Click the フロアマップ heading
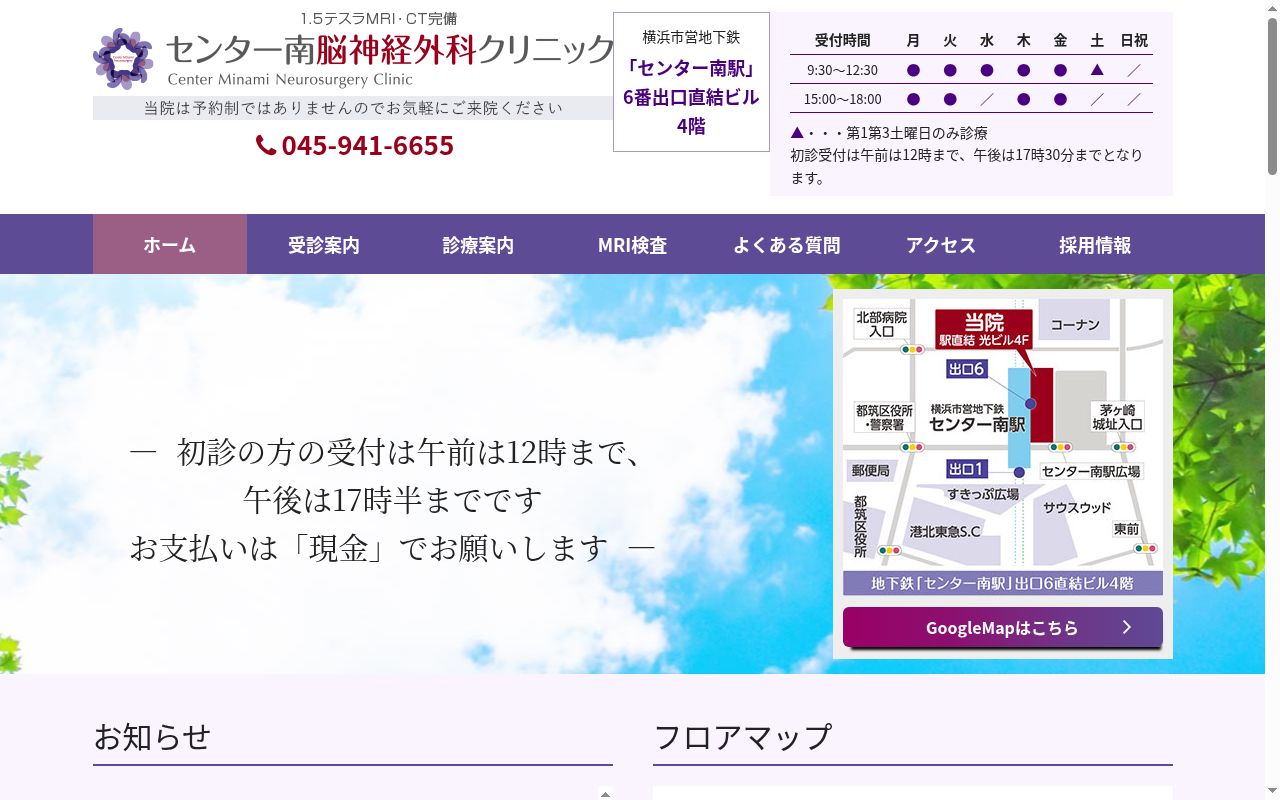 pos(742,737)
